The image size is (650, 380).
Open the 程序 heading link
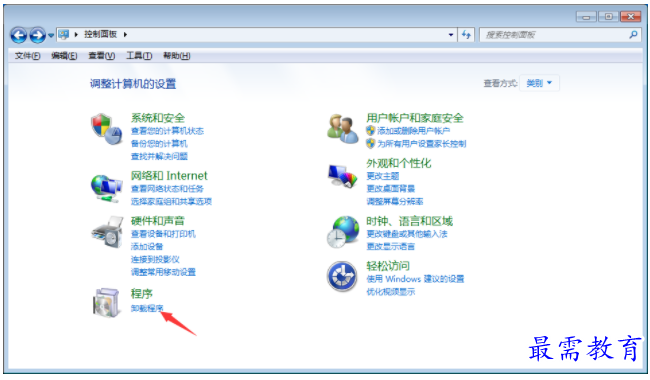(x=142, y=293)
